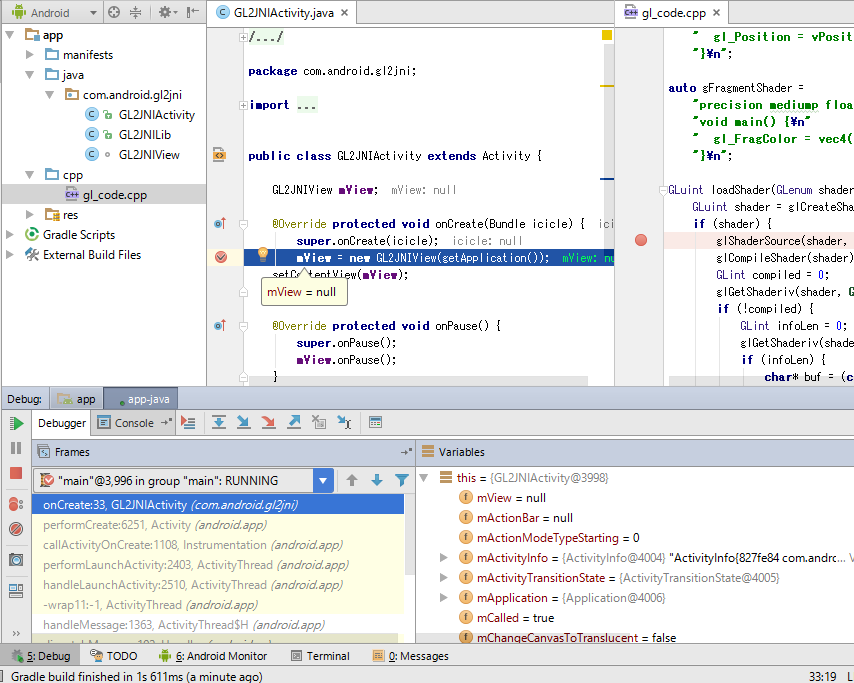Collapse the com.android.gl2jni package
854x683 pixels.
coord(50,95)
